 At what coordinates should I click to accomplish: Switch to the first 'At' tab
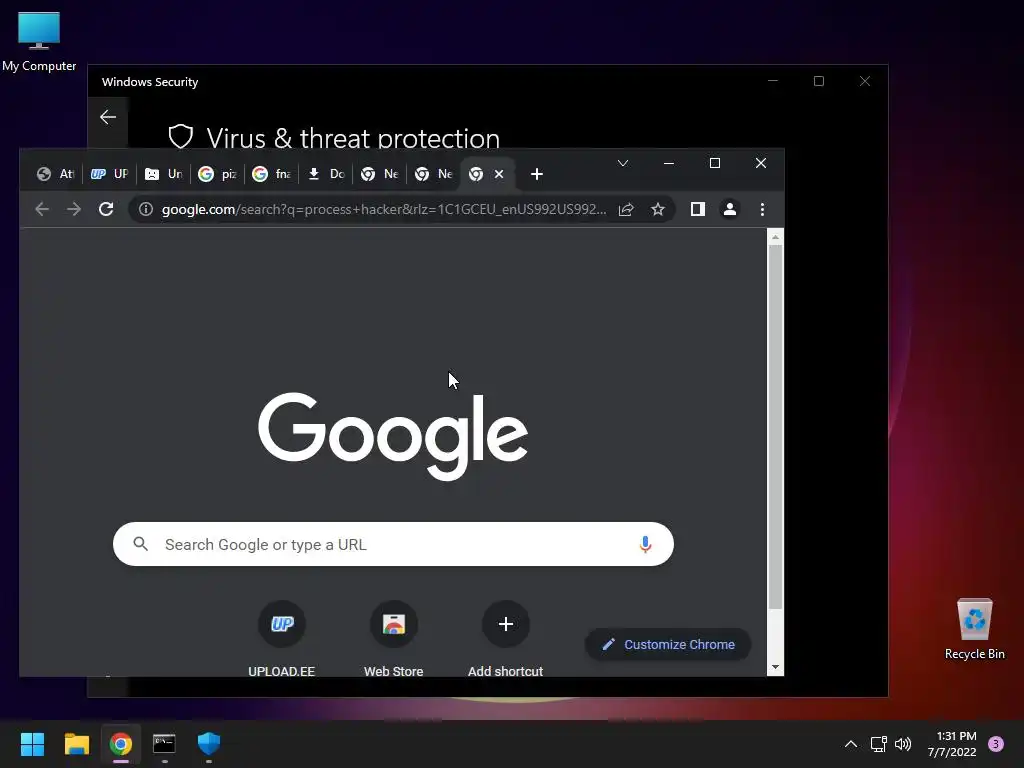(x=56, y=174)
